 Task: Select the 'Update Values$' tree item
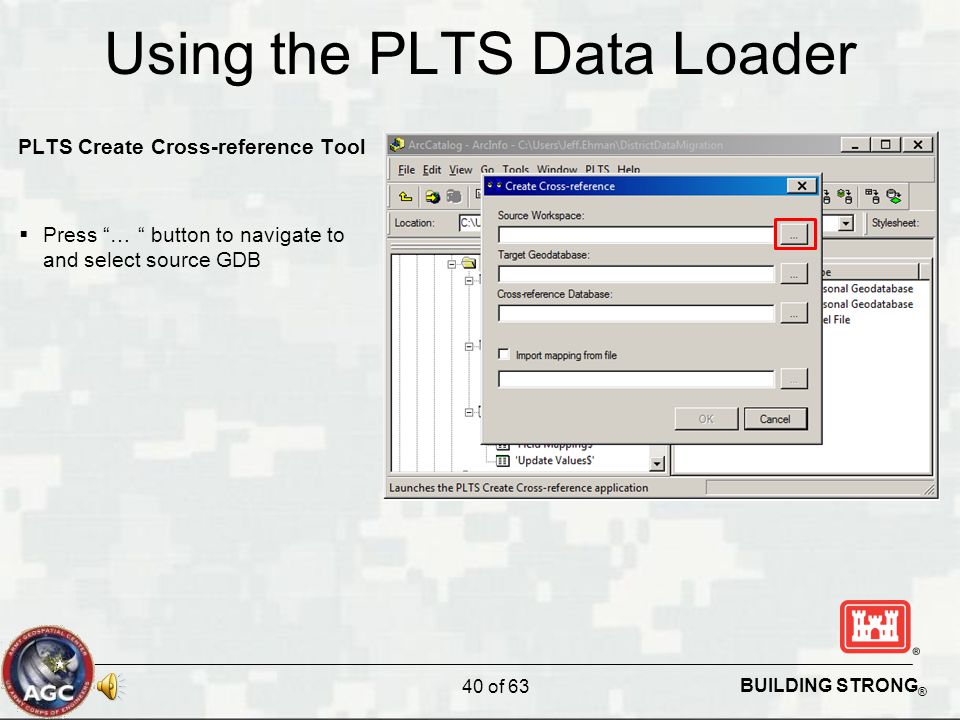coord(555,460)
